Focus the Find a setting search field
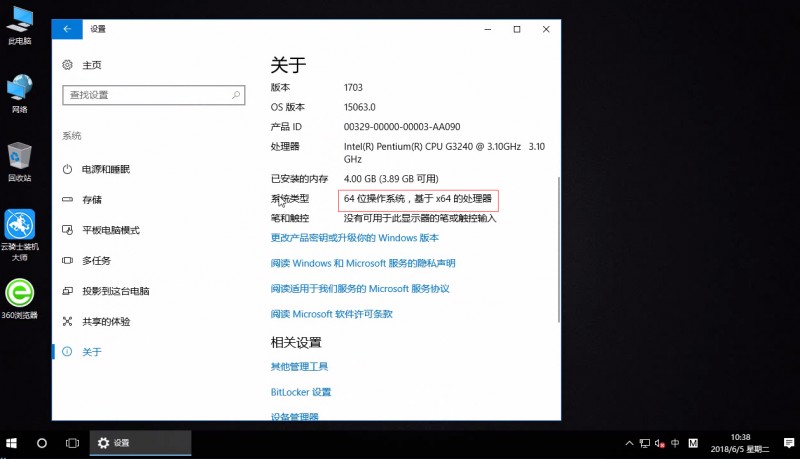800x459 pixels. [154, 95]
